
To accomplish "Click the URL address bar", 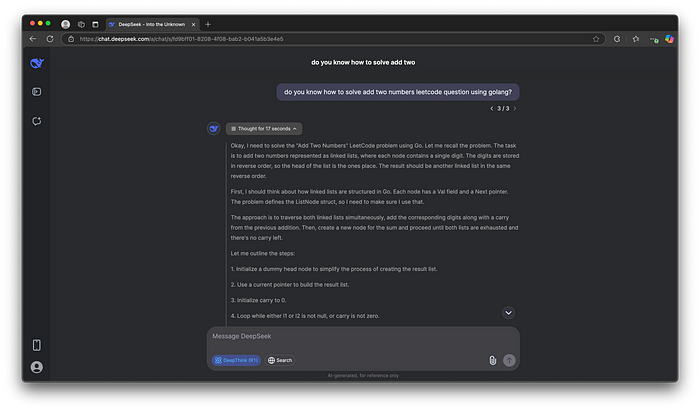I will (333, 39).
